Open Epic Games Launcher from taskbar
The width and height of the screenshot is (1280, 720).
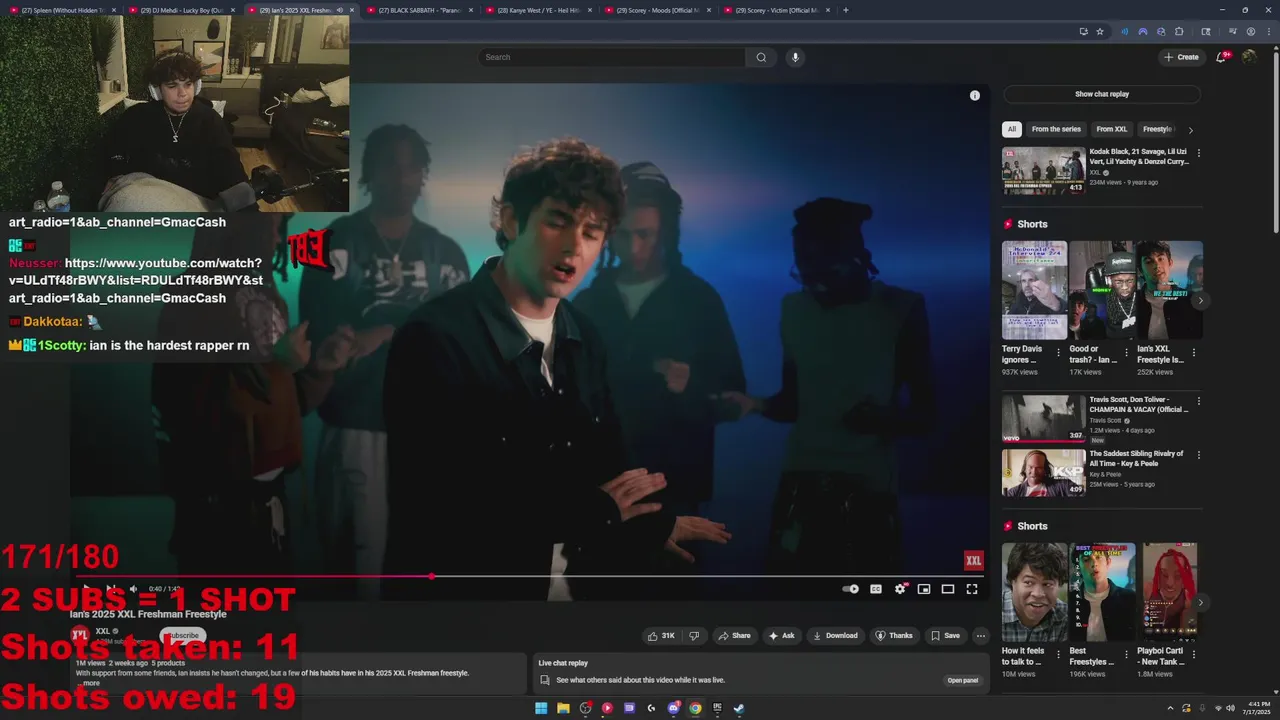(717, 708)
